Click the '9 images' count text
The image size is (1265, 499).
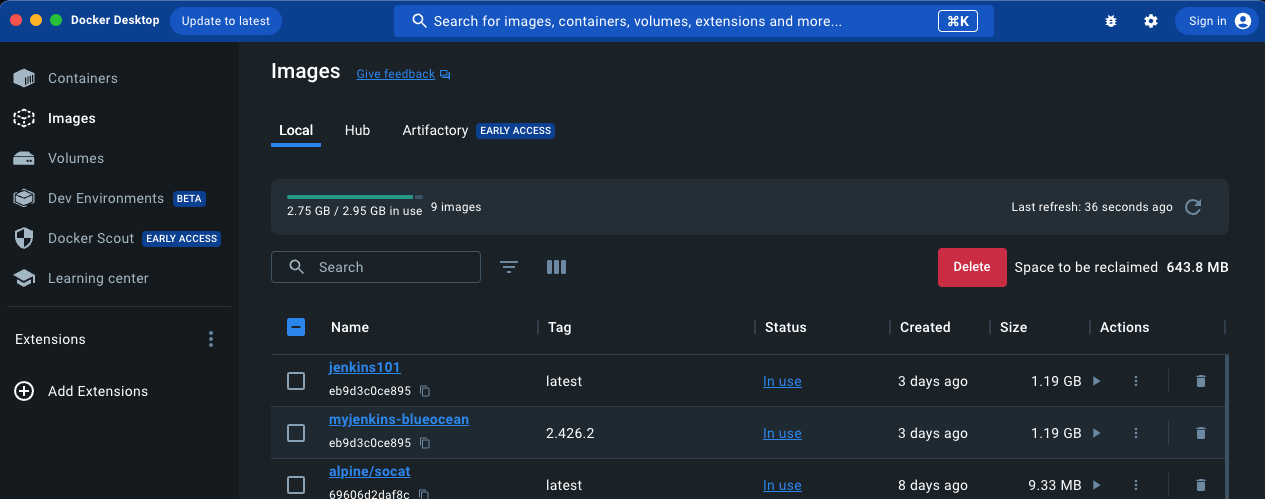tap(456, 207)
